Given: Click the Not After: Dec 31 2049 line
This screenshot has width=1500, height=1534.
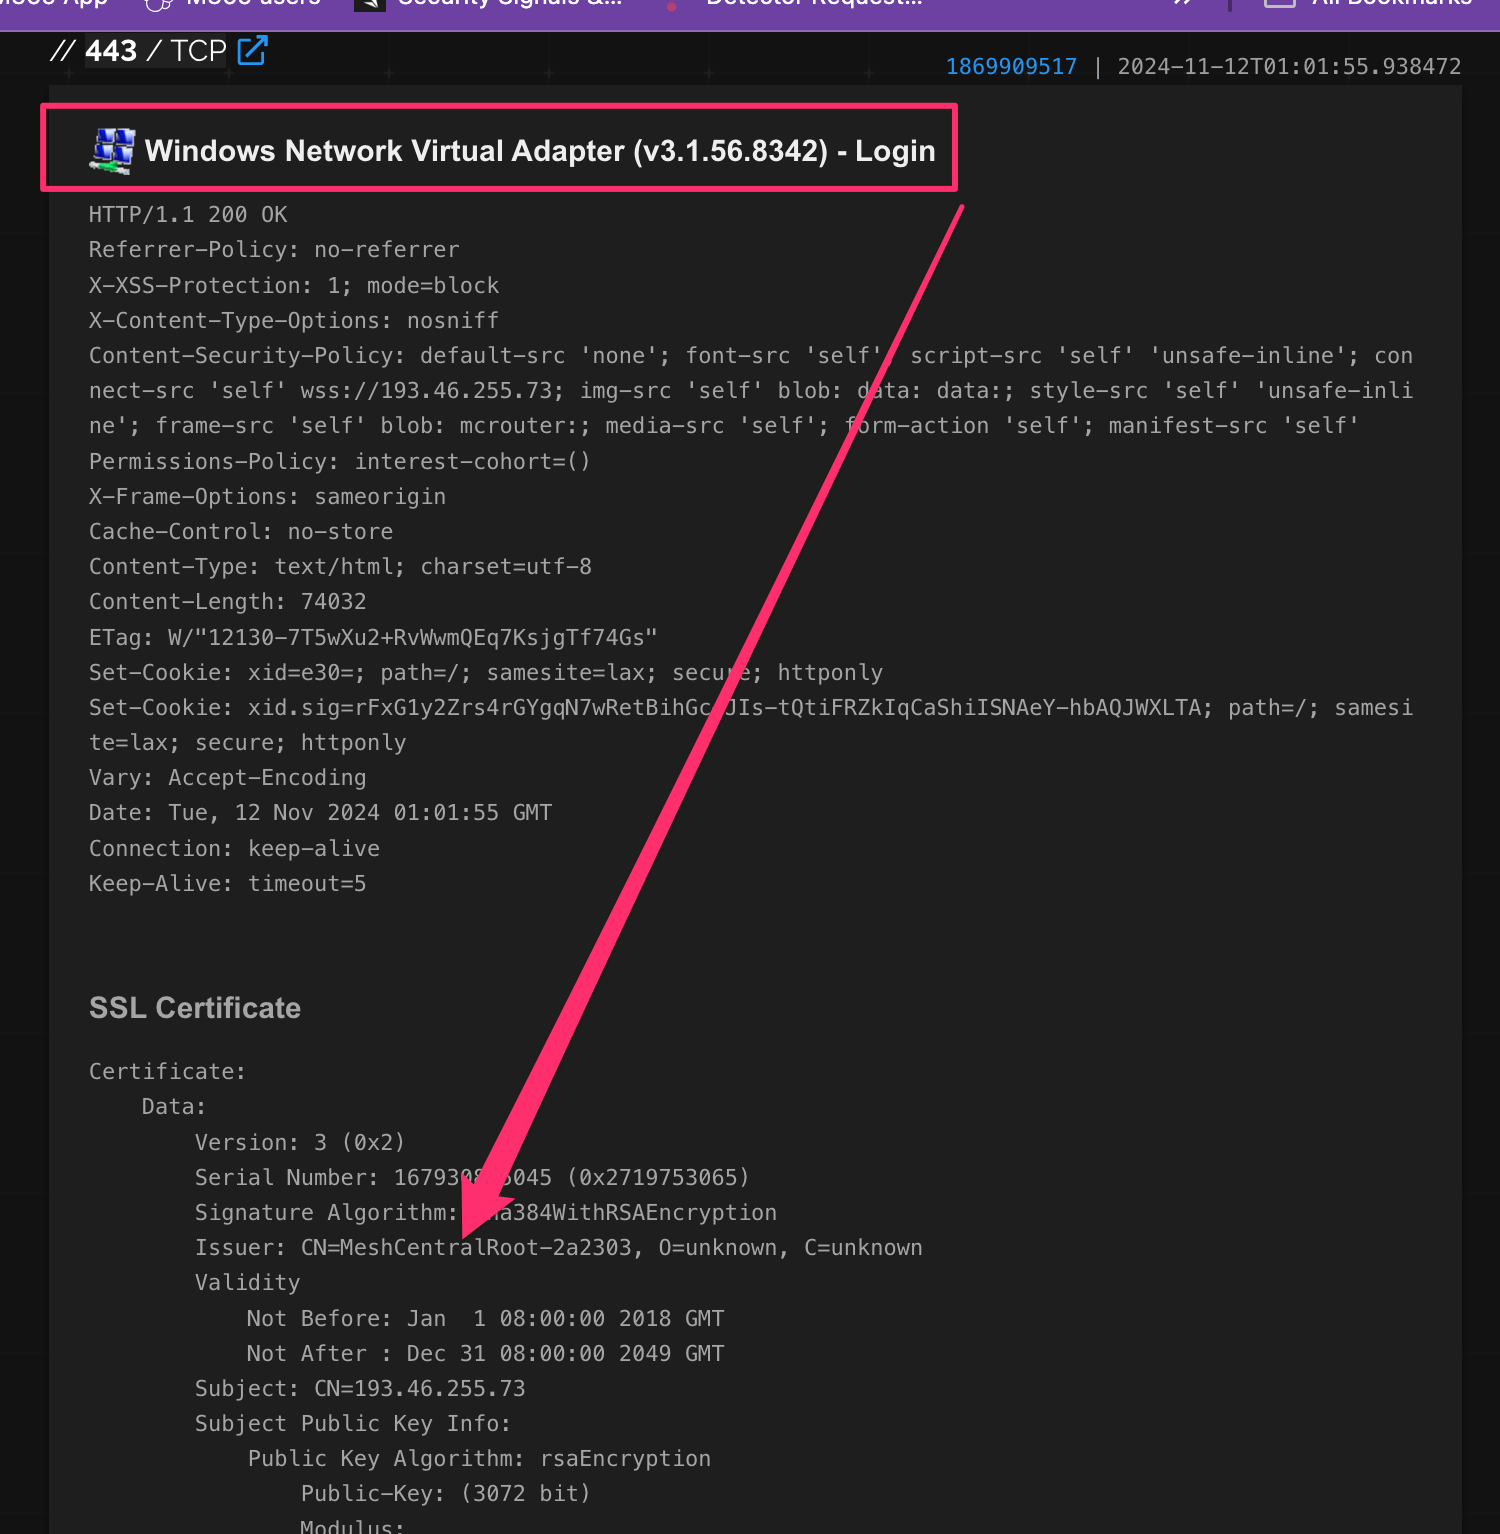Looking at the screenshot, I should (486, 1354).
